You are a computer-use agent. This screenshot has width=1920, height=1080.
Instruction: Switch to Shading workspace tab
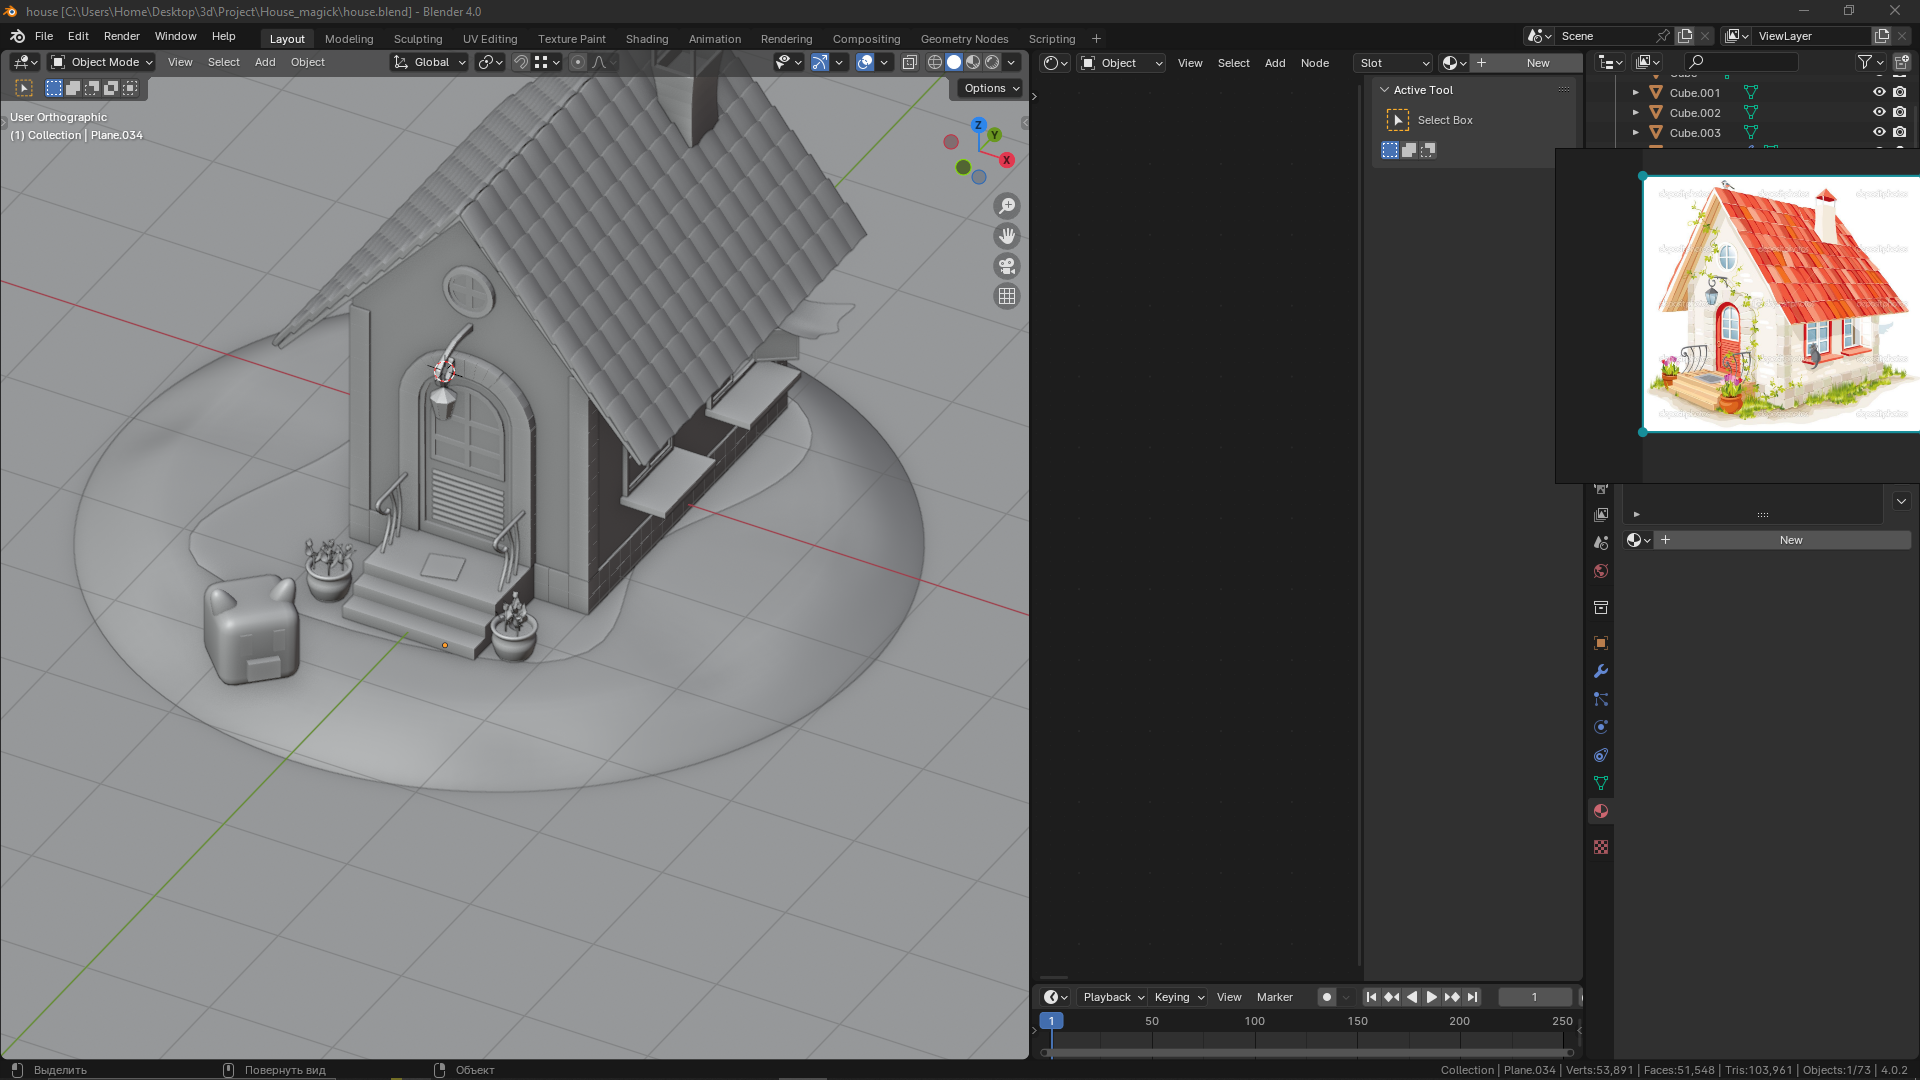646,39
